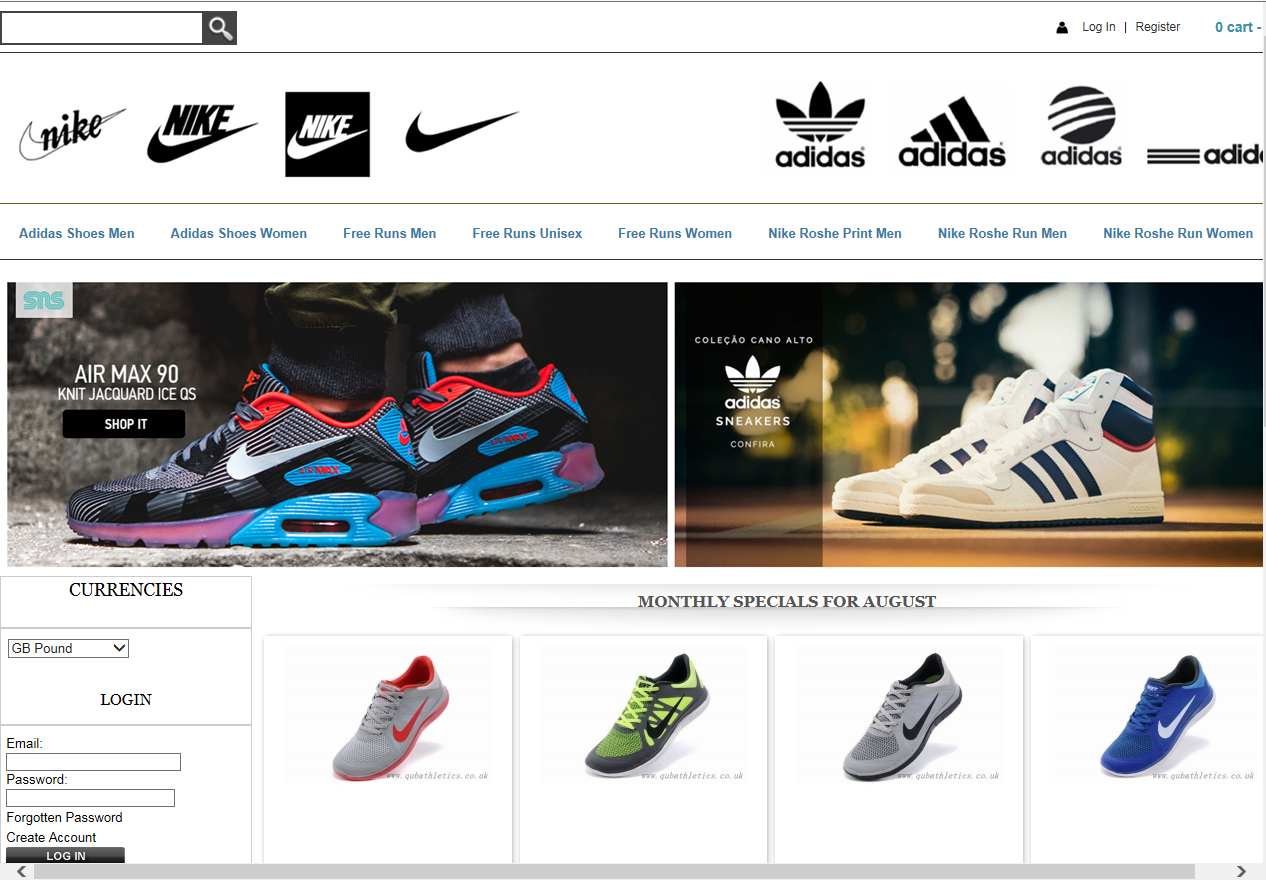This screenshot has height=880, width=1266.
Task: Open the Air Max 90 banner image
Action: (337, 424)
